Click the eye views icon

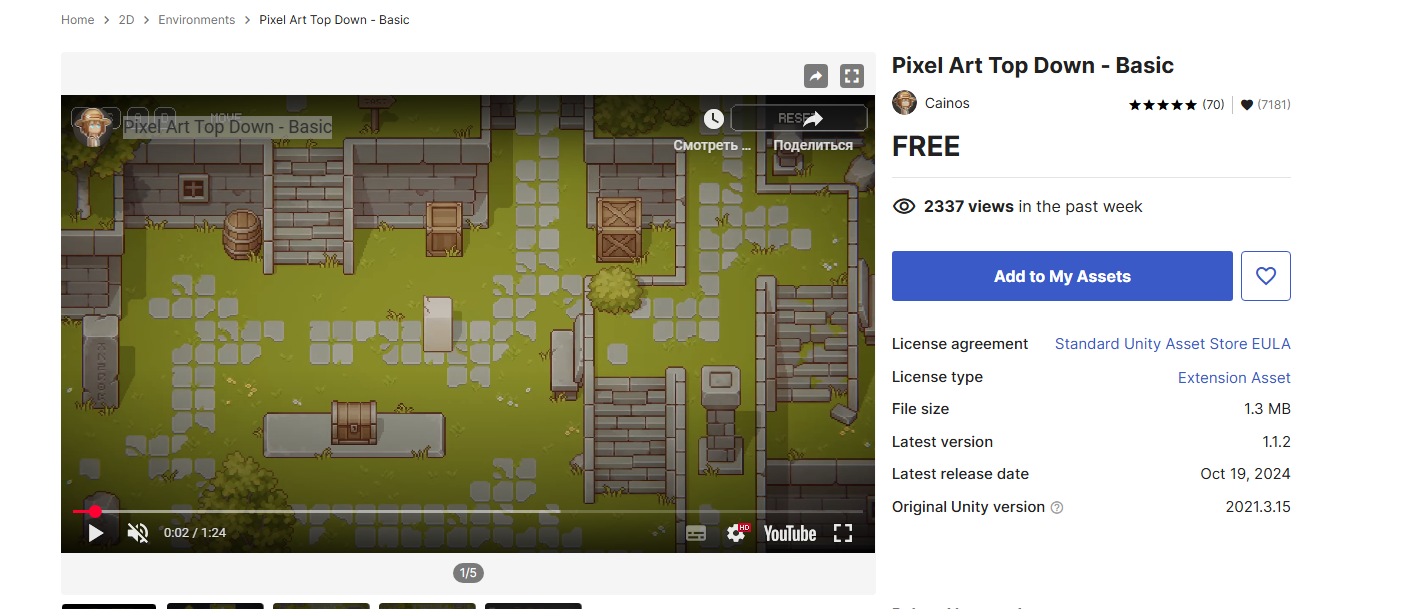coord(904,206)
